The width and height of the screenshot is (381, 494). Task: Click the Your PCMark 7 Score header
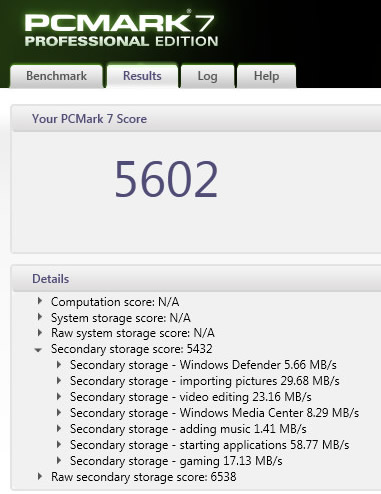(x=89, y=119)
